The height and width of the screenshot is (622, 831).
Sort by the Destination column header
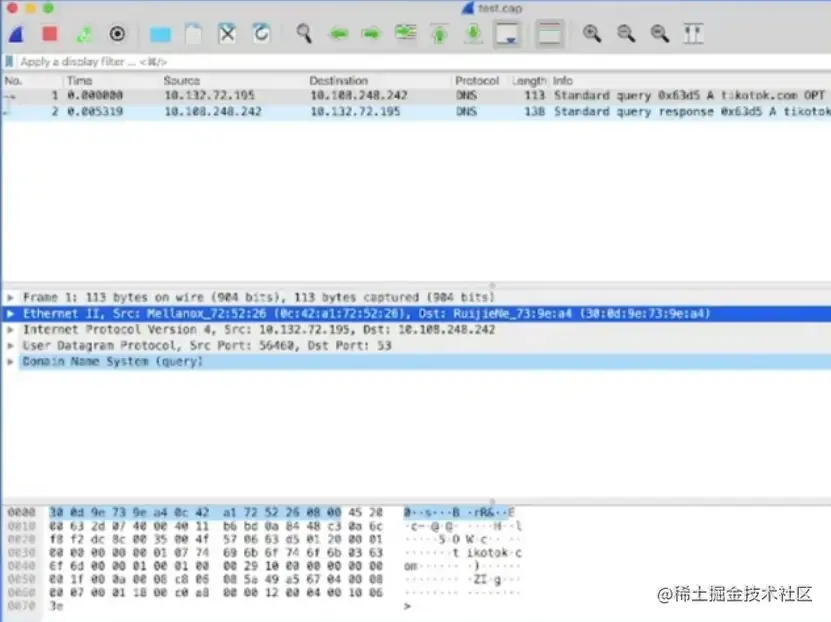point(379,81)
